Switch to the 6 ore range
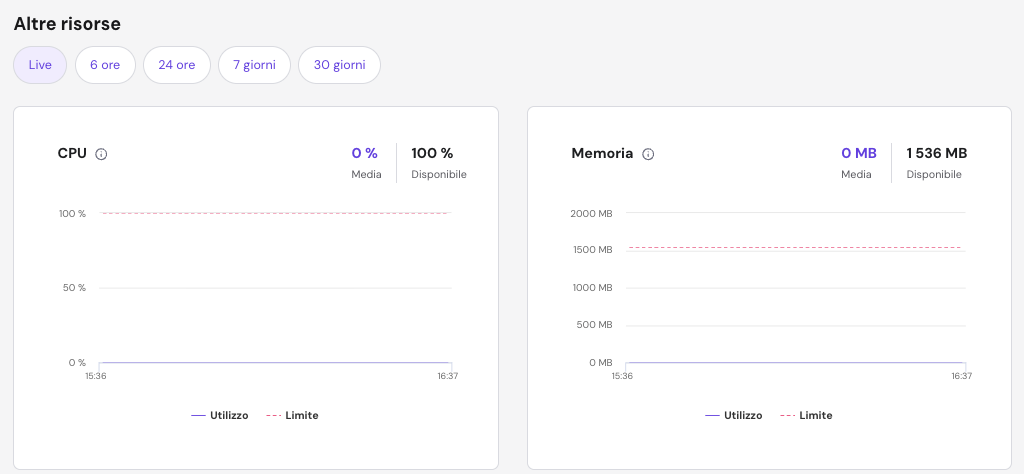 point(105,65)
